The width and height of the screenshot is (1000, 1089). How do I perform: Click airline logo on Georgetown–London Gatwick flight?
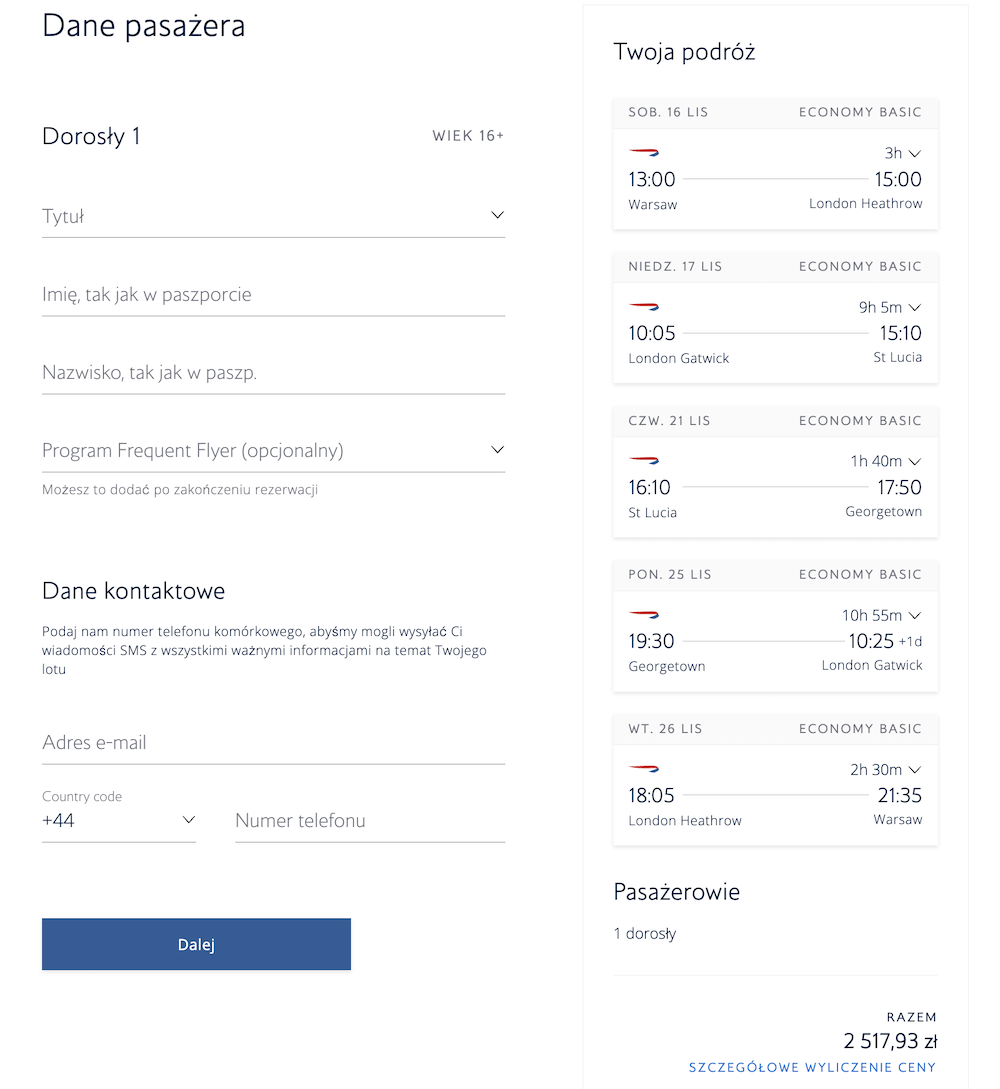click(x=644, y=615)
